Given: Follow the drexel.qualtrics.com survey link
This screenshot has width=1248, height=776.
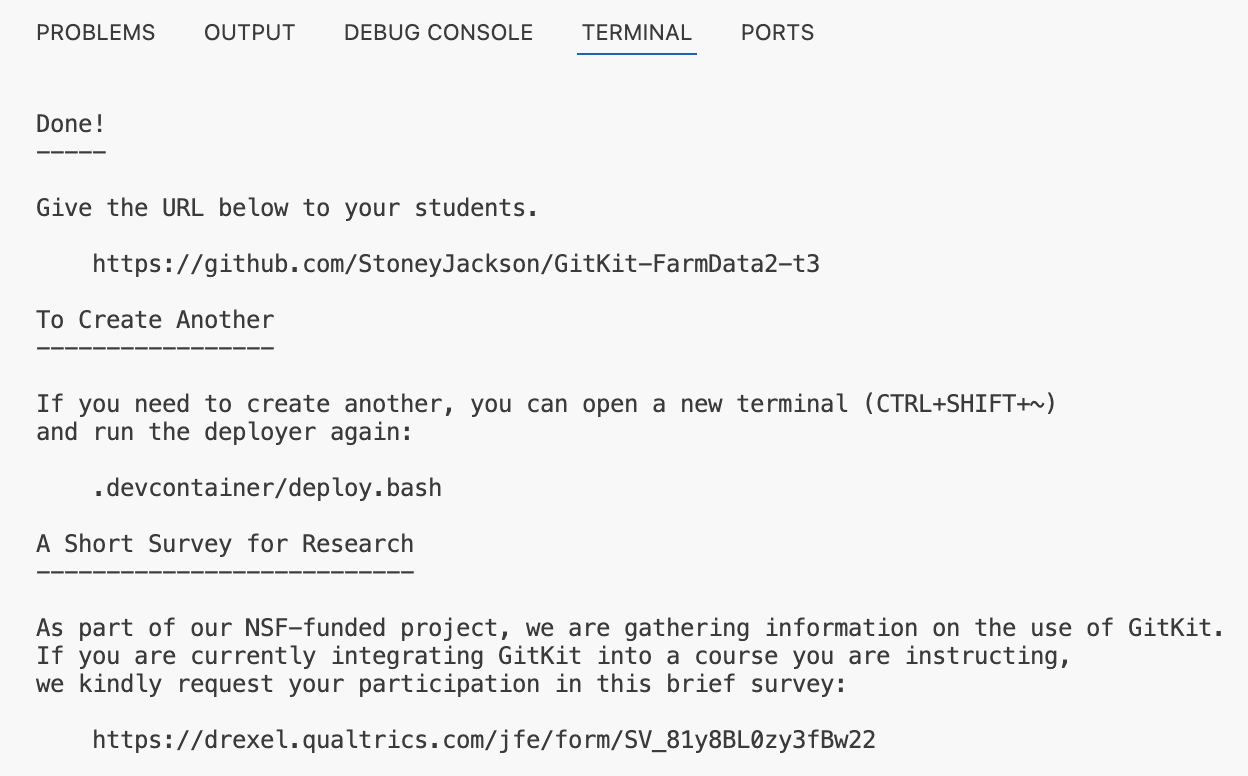Looking at the screenshot, I should [484, 741].
